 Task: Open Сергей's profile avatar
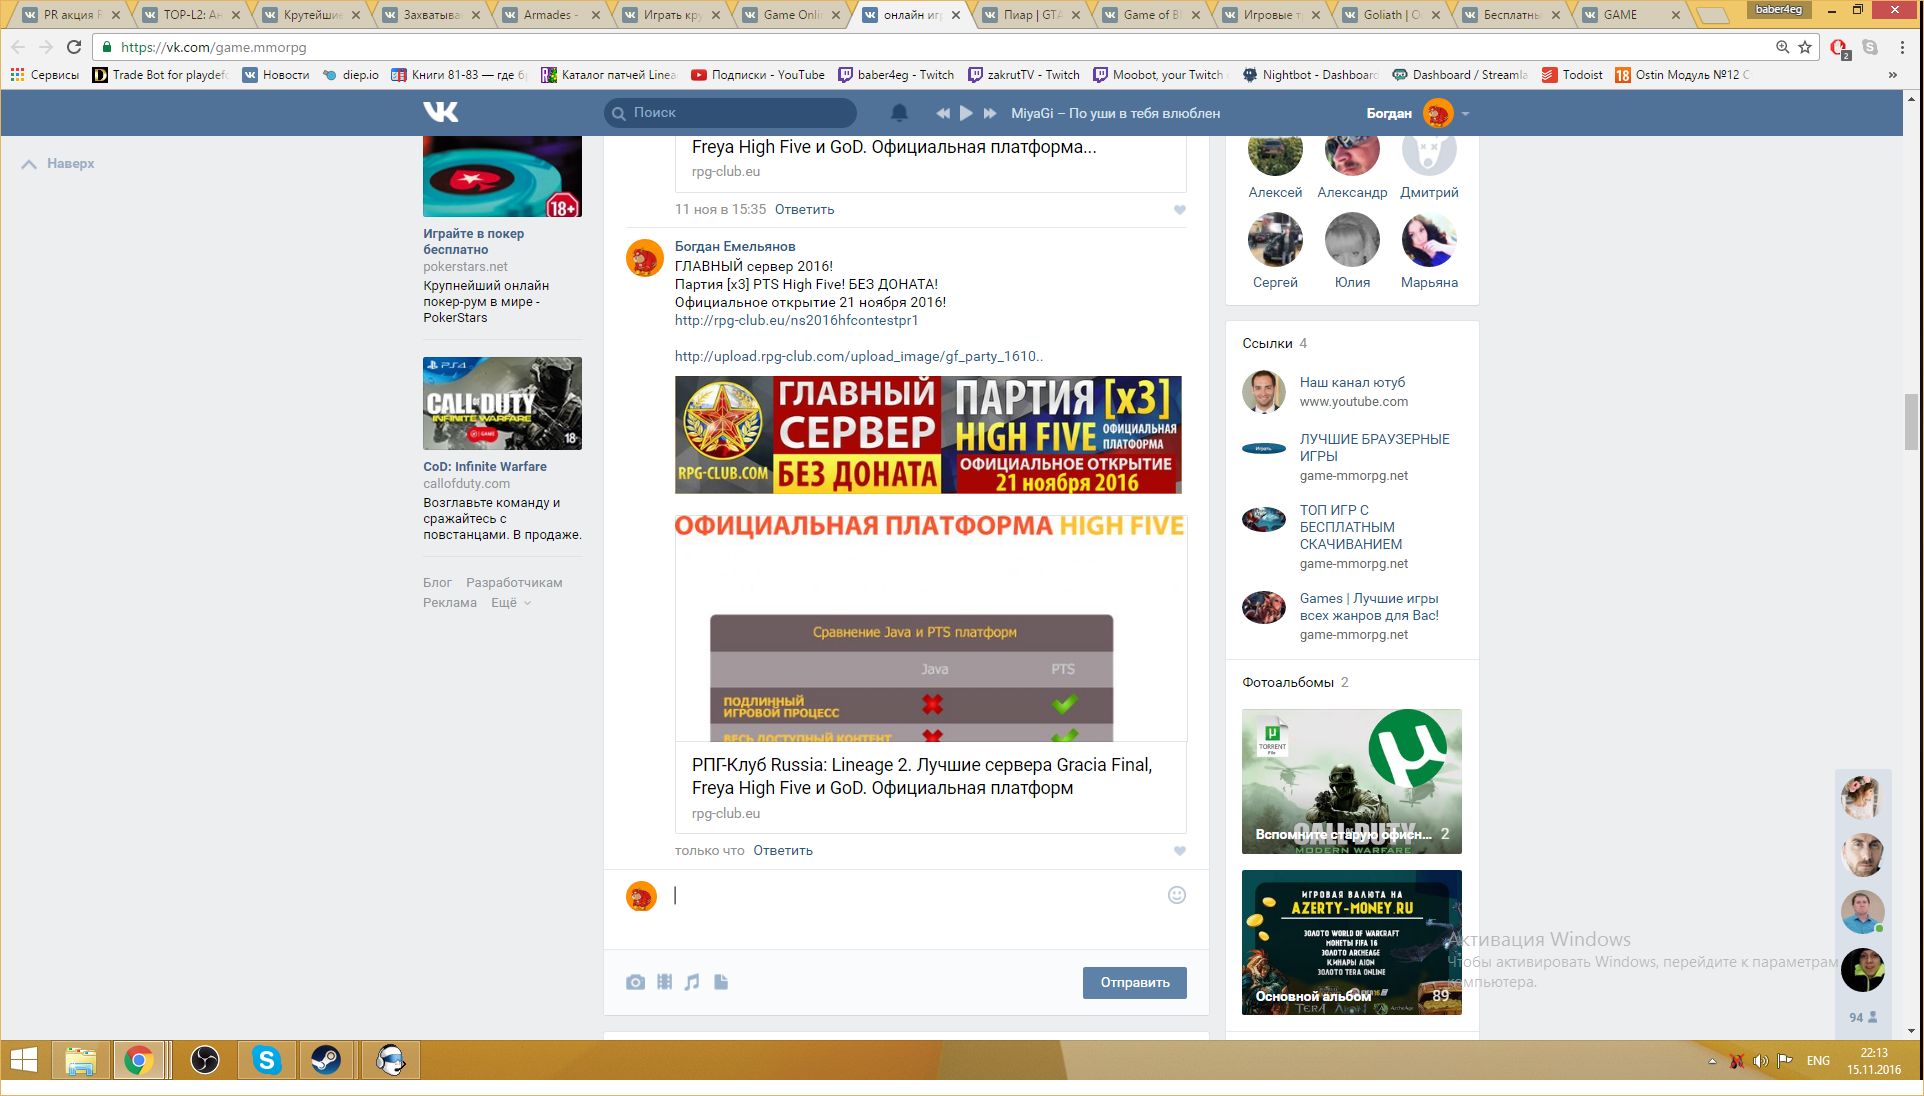[1275, 240]
